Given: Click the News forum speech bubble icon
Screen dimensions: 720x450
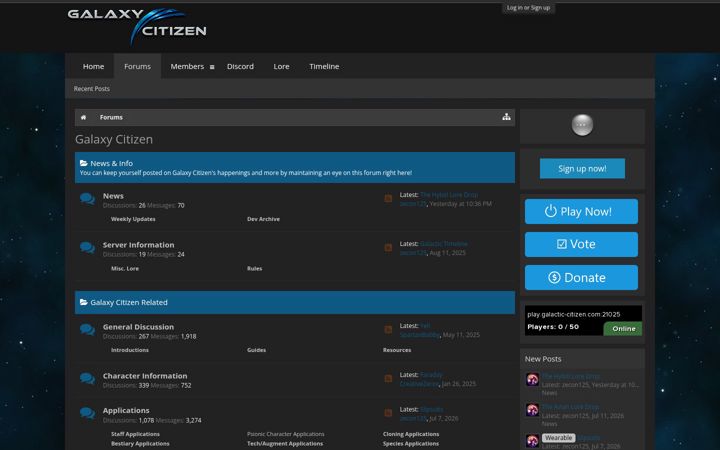Looking at the screenshot, I should (87, 199).
